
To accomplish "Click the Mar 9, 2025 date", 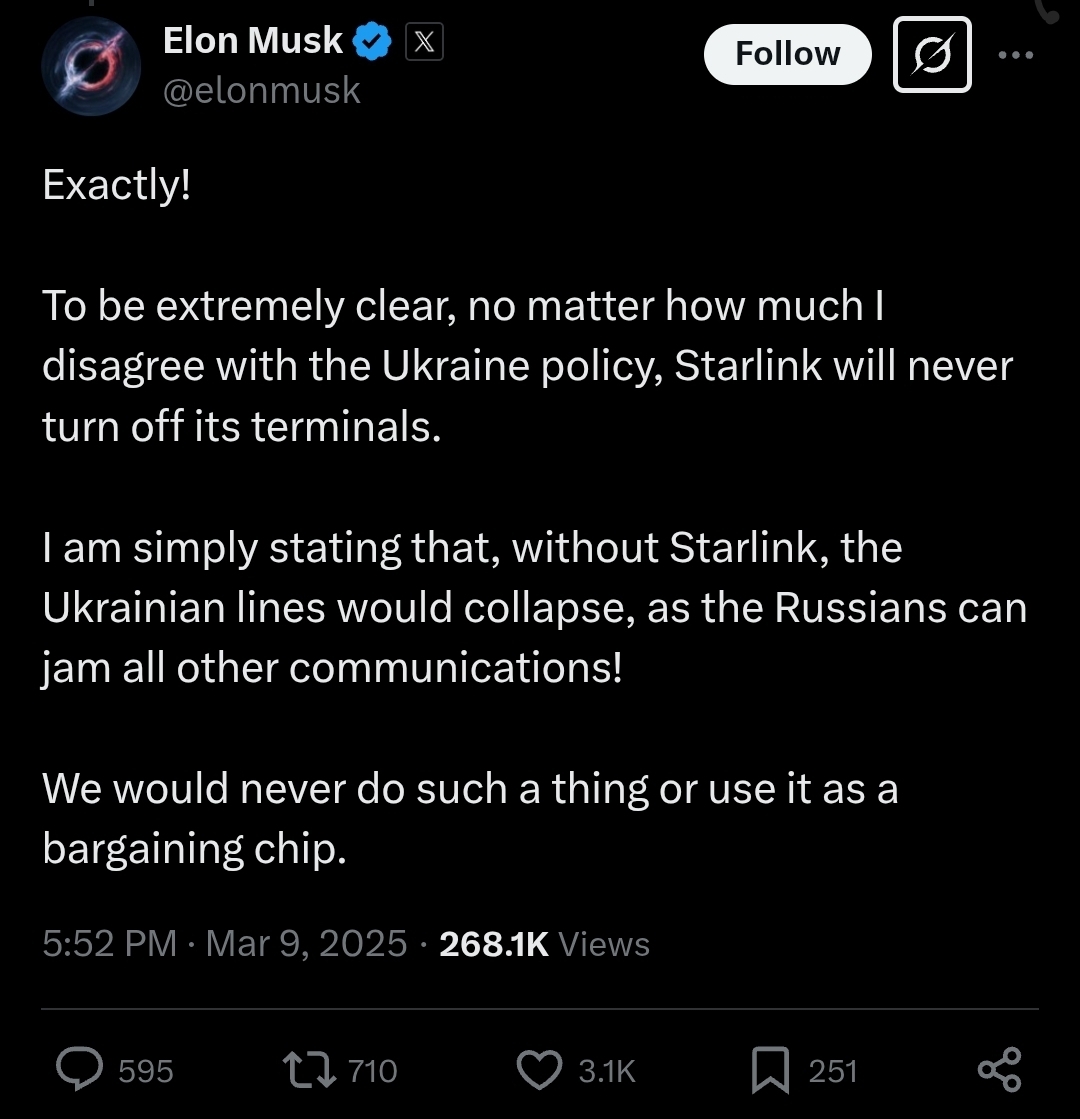I will tap(306, 943).
